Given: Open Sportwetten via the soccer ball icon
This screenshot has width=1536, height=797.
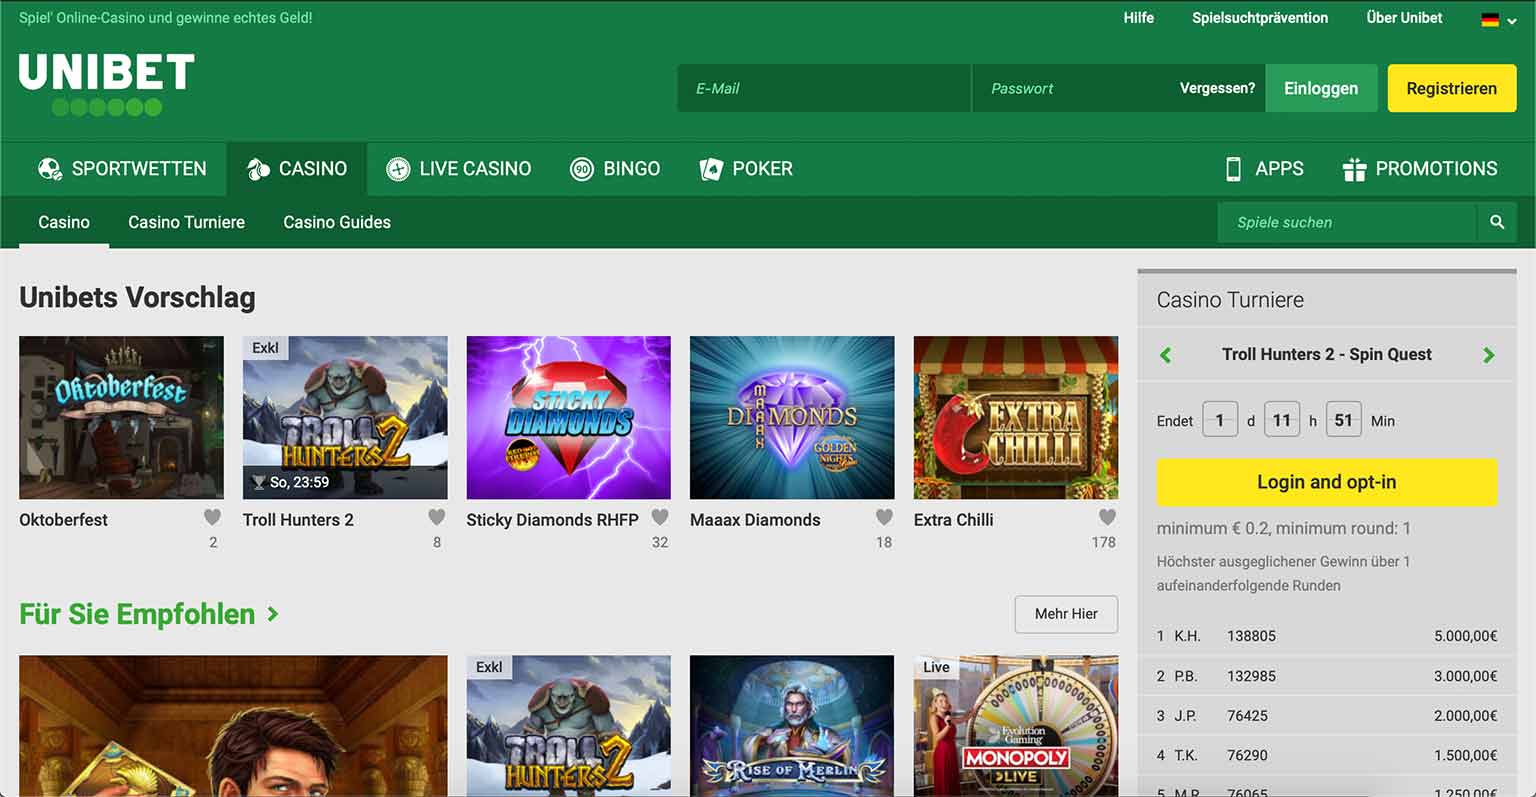Looking at the screenshot, I should [x=49, y=169].
